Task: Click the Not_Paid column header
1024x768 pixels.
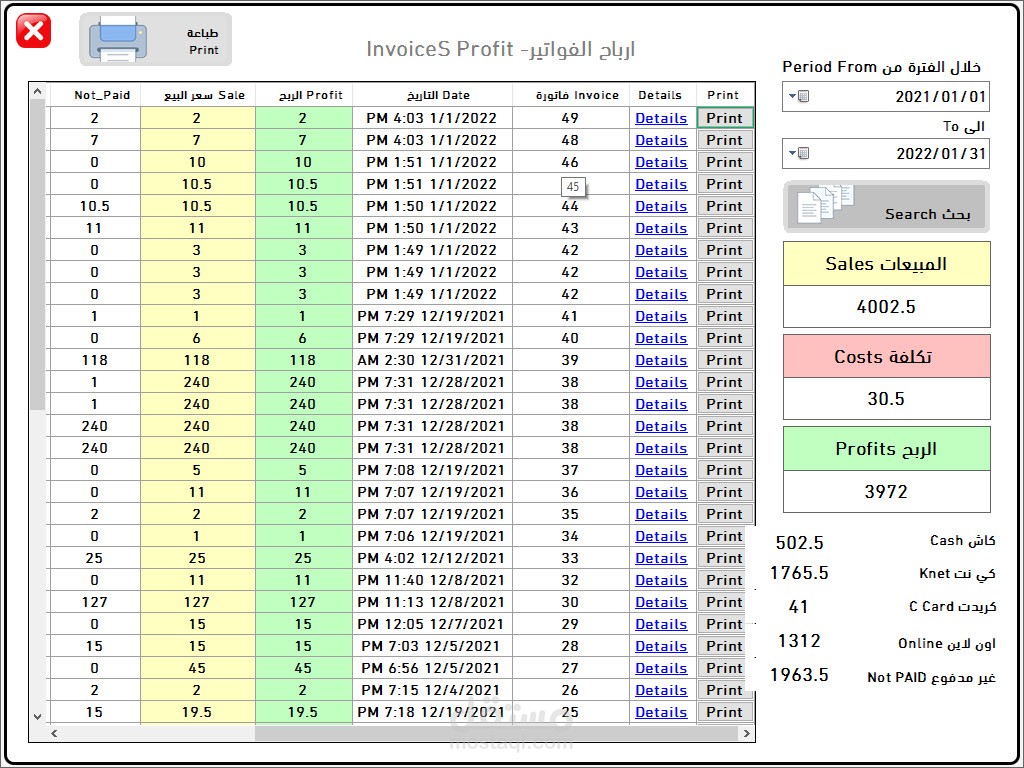Action: tap(95, 95)
